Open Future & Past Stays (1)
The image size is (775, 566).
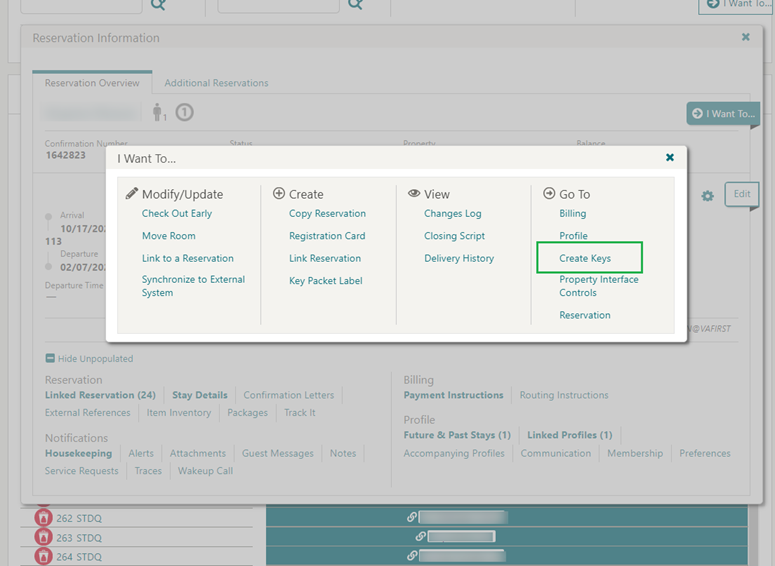[x=457, y=435]
